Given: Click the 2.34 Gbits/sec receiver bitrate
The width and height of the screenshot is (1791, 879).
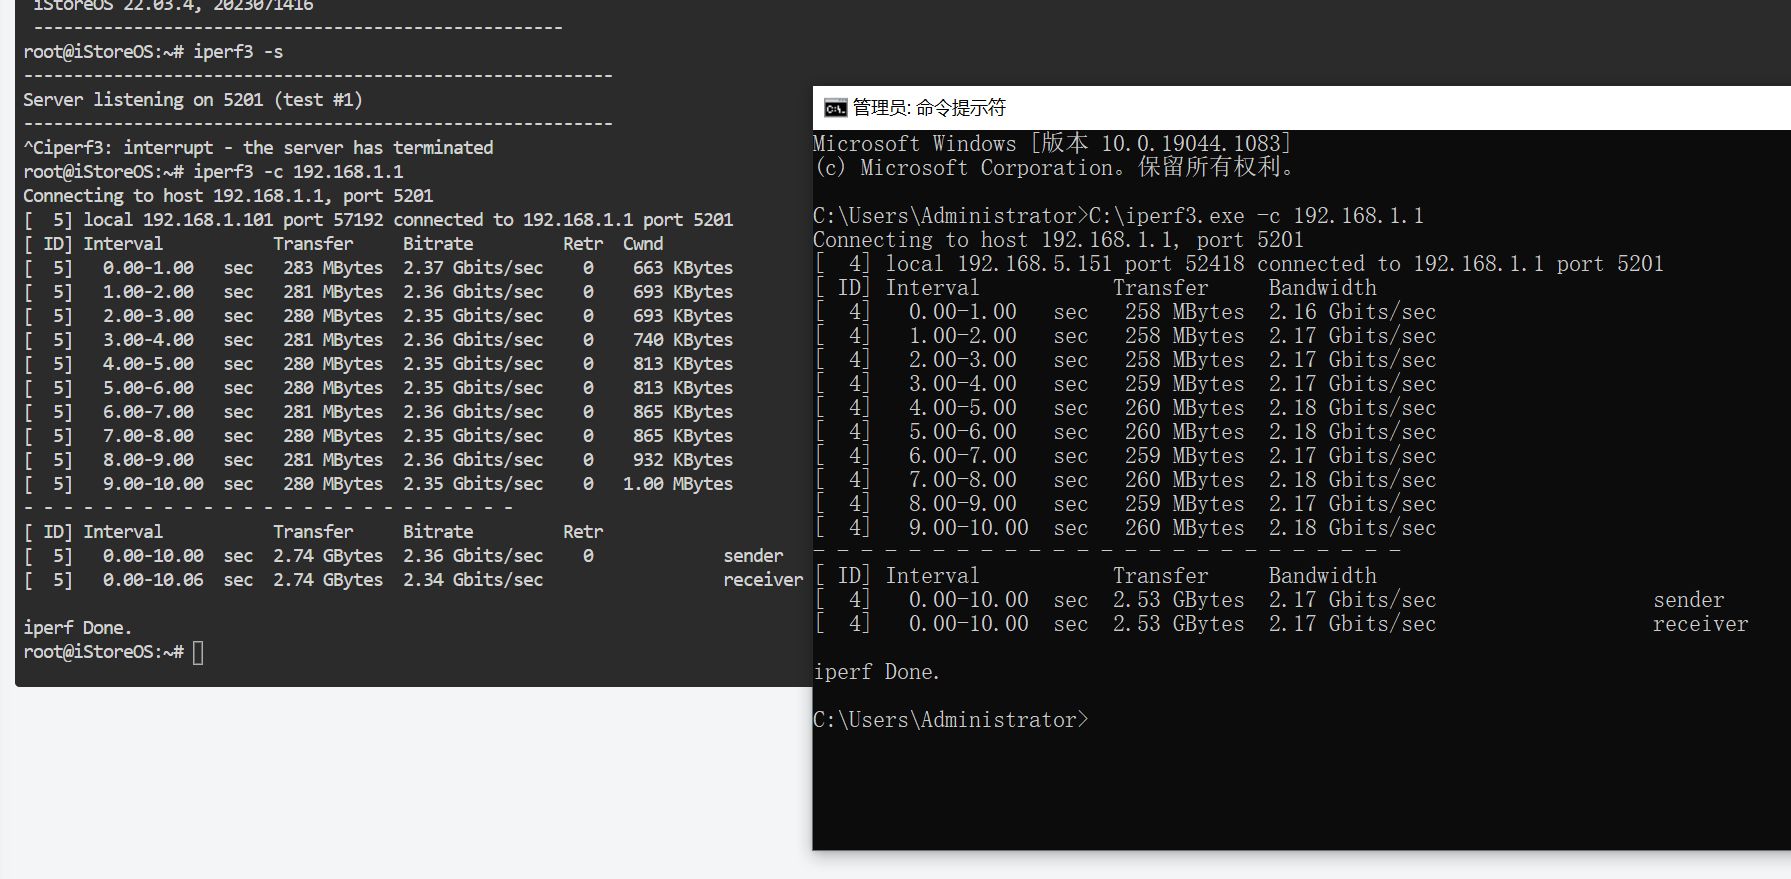Looking at the screenshot, I should click(472, 580).
